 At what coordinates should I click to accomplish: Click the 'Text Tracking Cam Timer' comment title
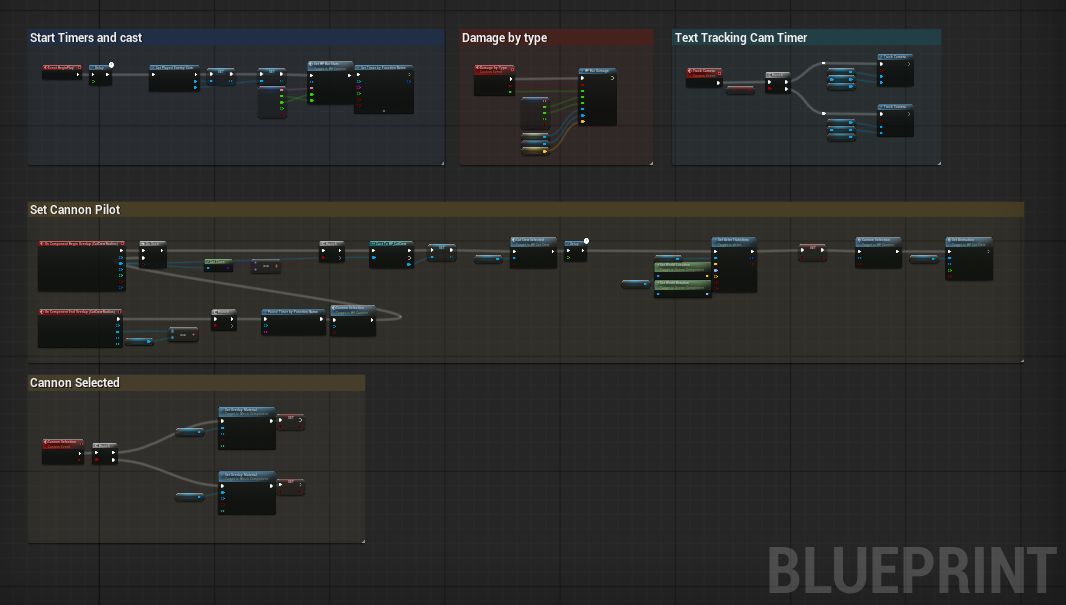pyautogui.click(x=740, y=37)
